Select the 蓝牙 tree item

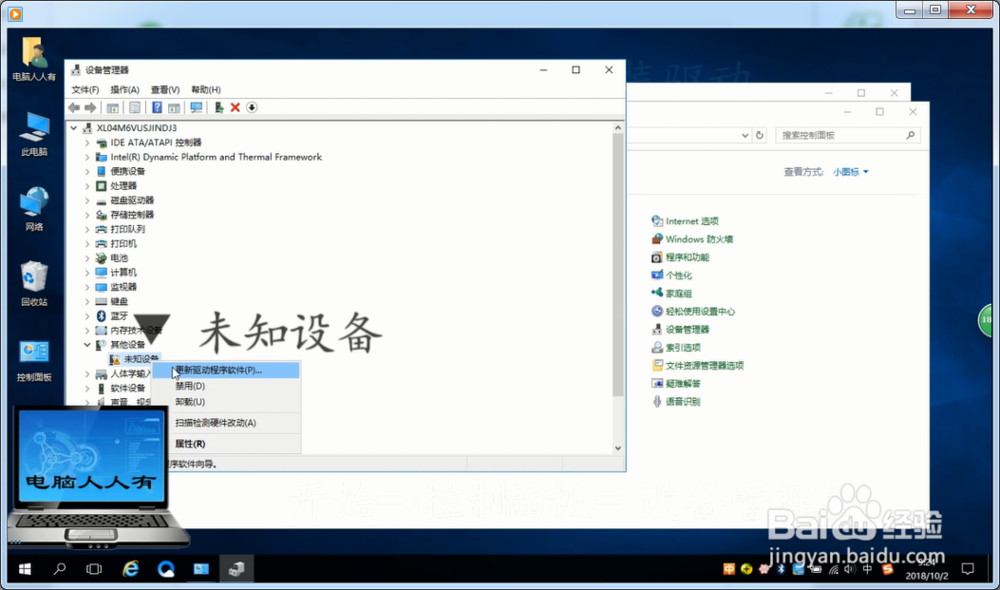pyautogui.click(x=119, y=316)
